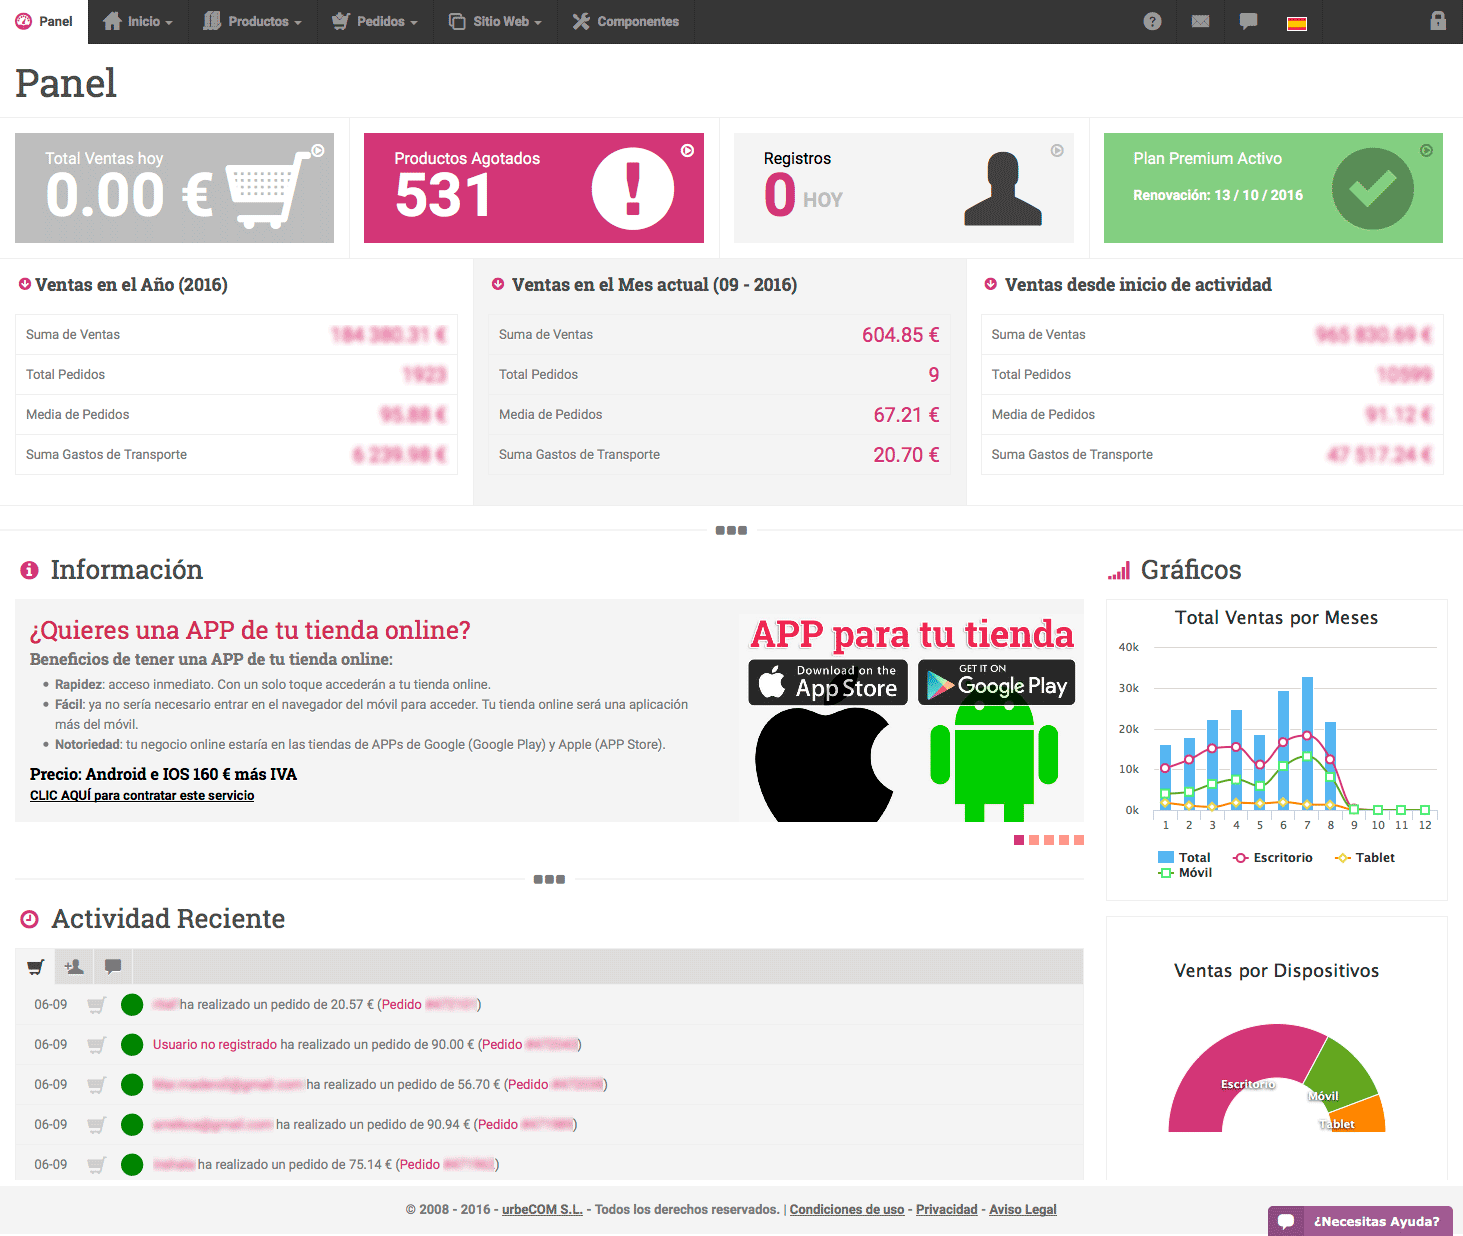Select the comments activity filter tab
Viewport: 1463px width, 1236px height.
[113, 967]
